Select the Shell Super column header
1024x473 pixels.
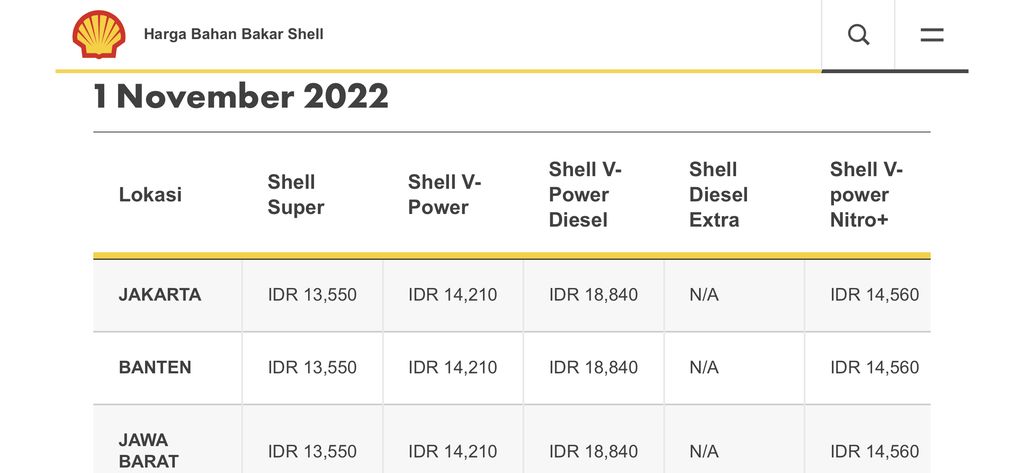[296, 195]
